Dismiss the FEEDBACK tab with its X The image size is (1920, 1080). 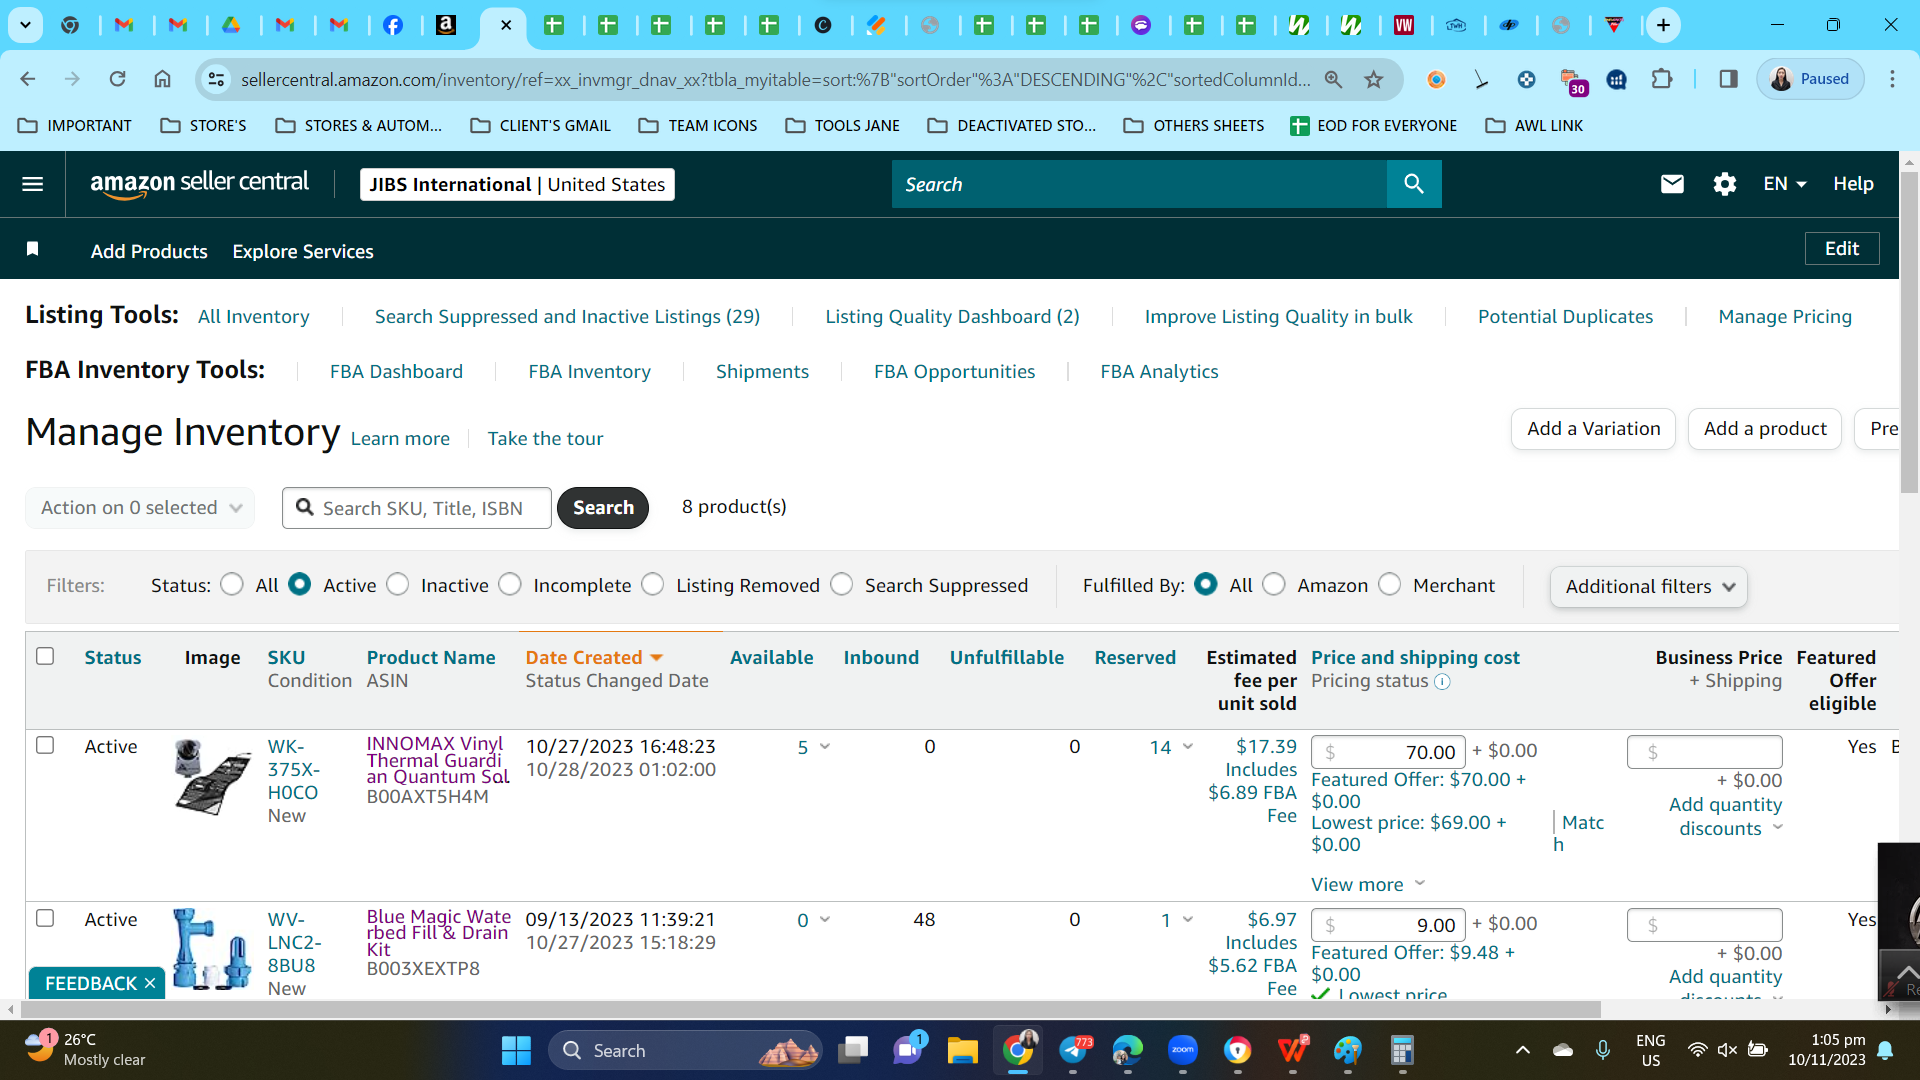pos(150,983)
